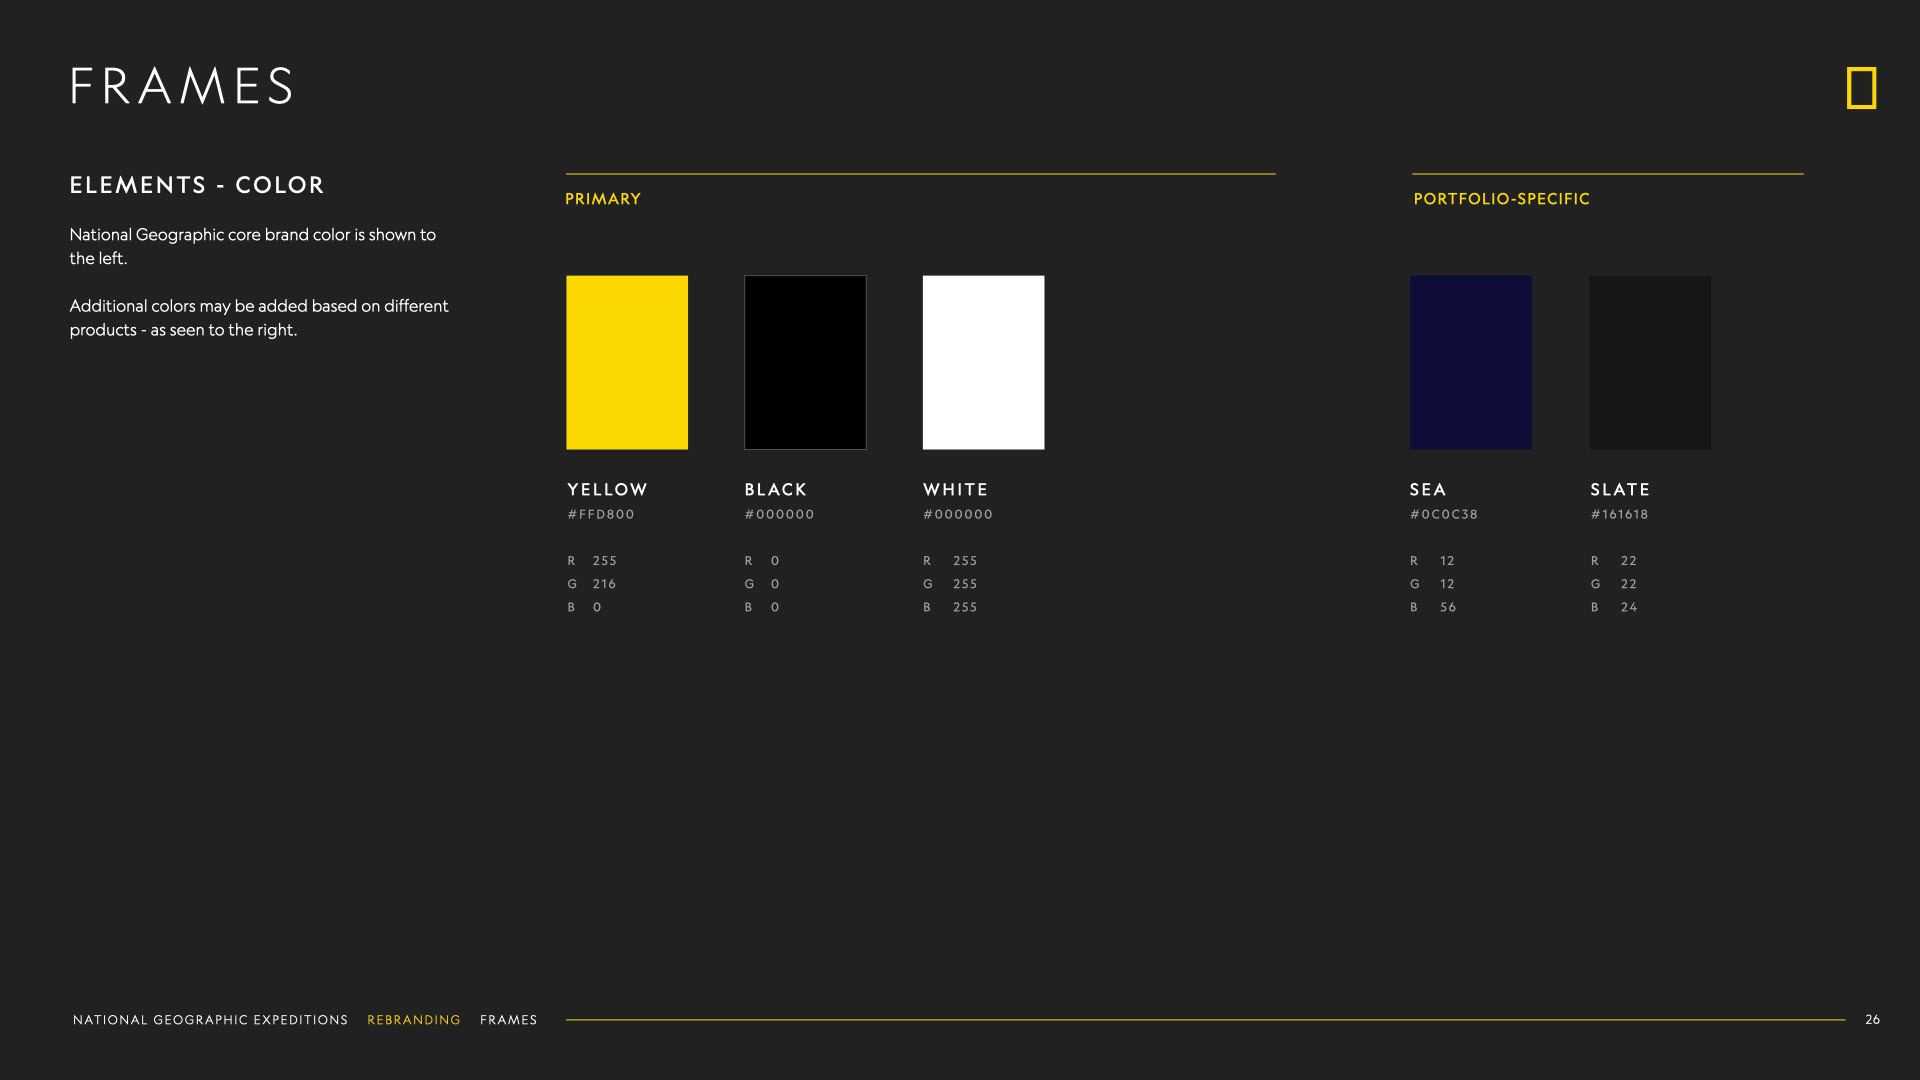Select the Slate dark color swatch
This screenshot has width=1920, height=1080.
[x=1650, y=362]
